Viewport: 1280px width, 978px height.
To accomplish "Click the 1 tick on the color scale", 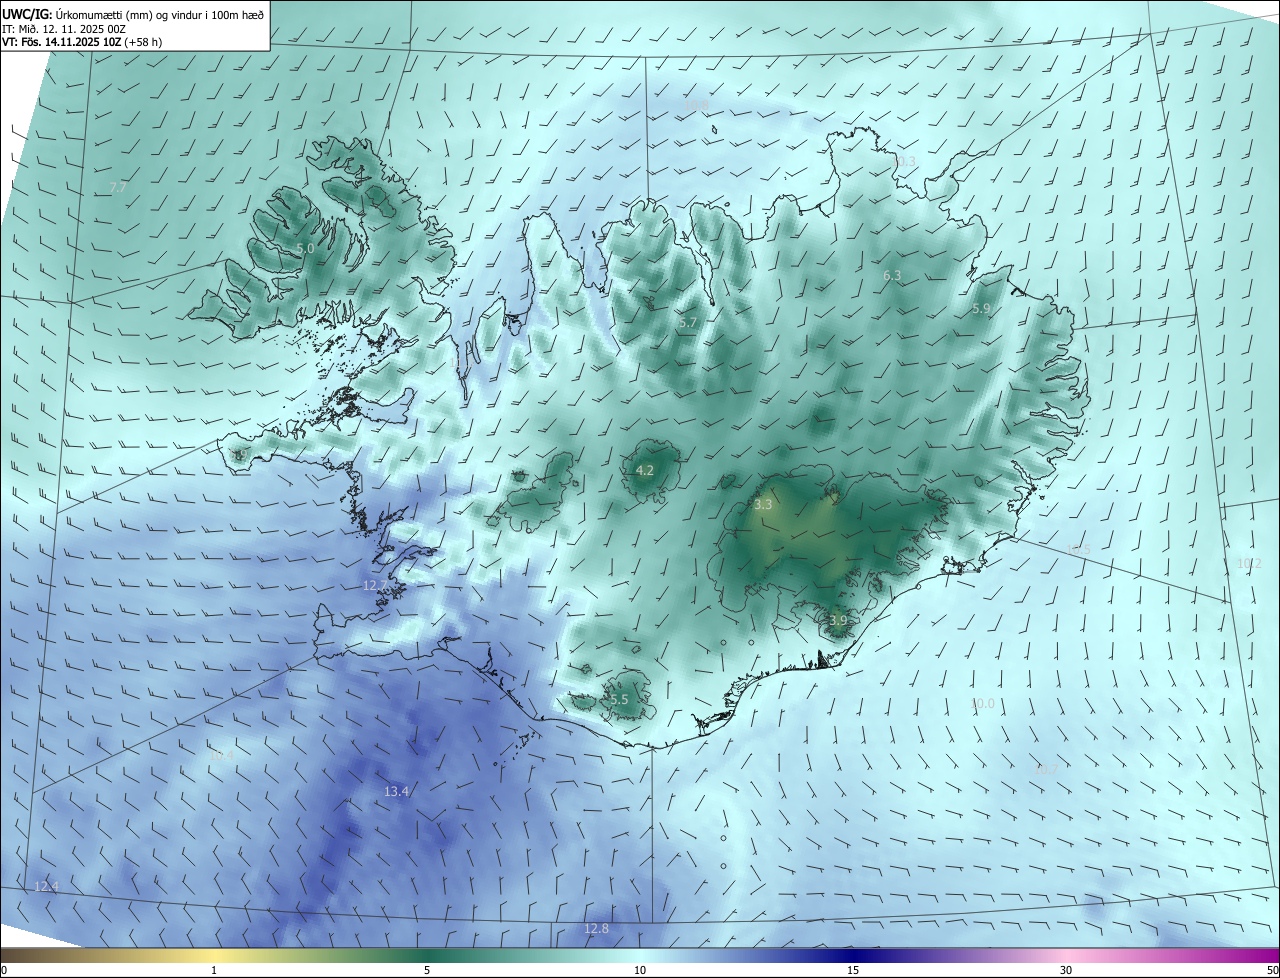I will click(214, 970).
